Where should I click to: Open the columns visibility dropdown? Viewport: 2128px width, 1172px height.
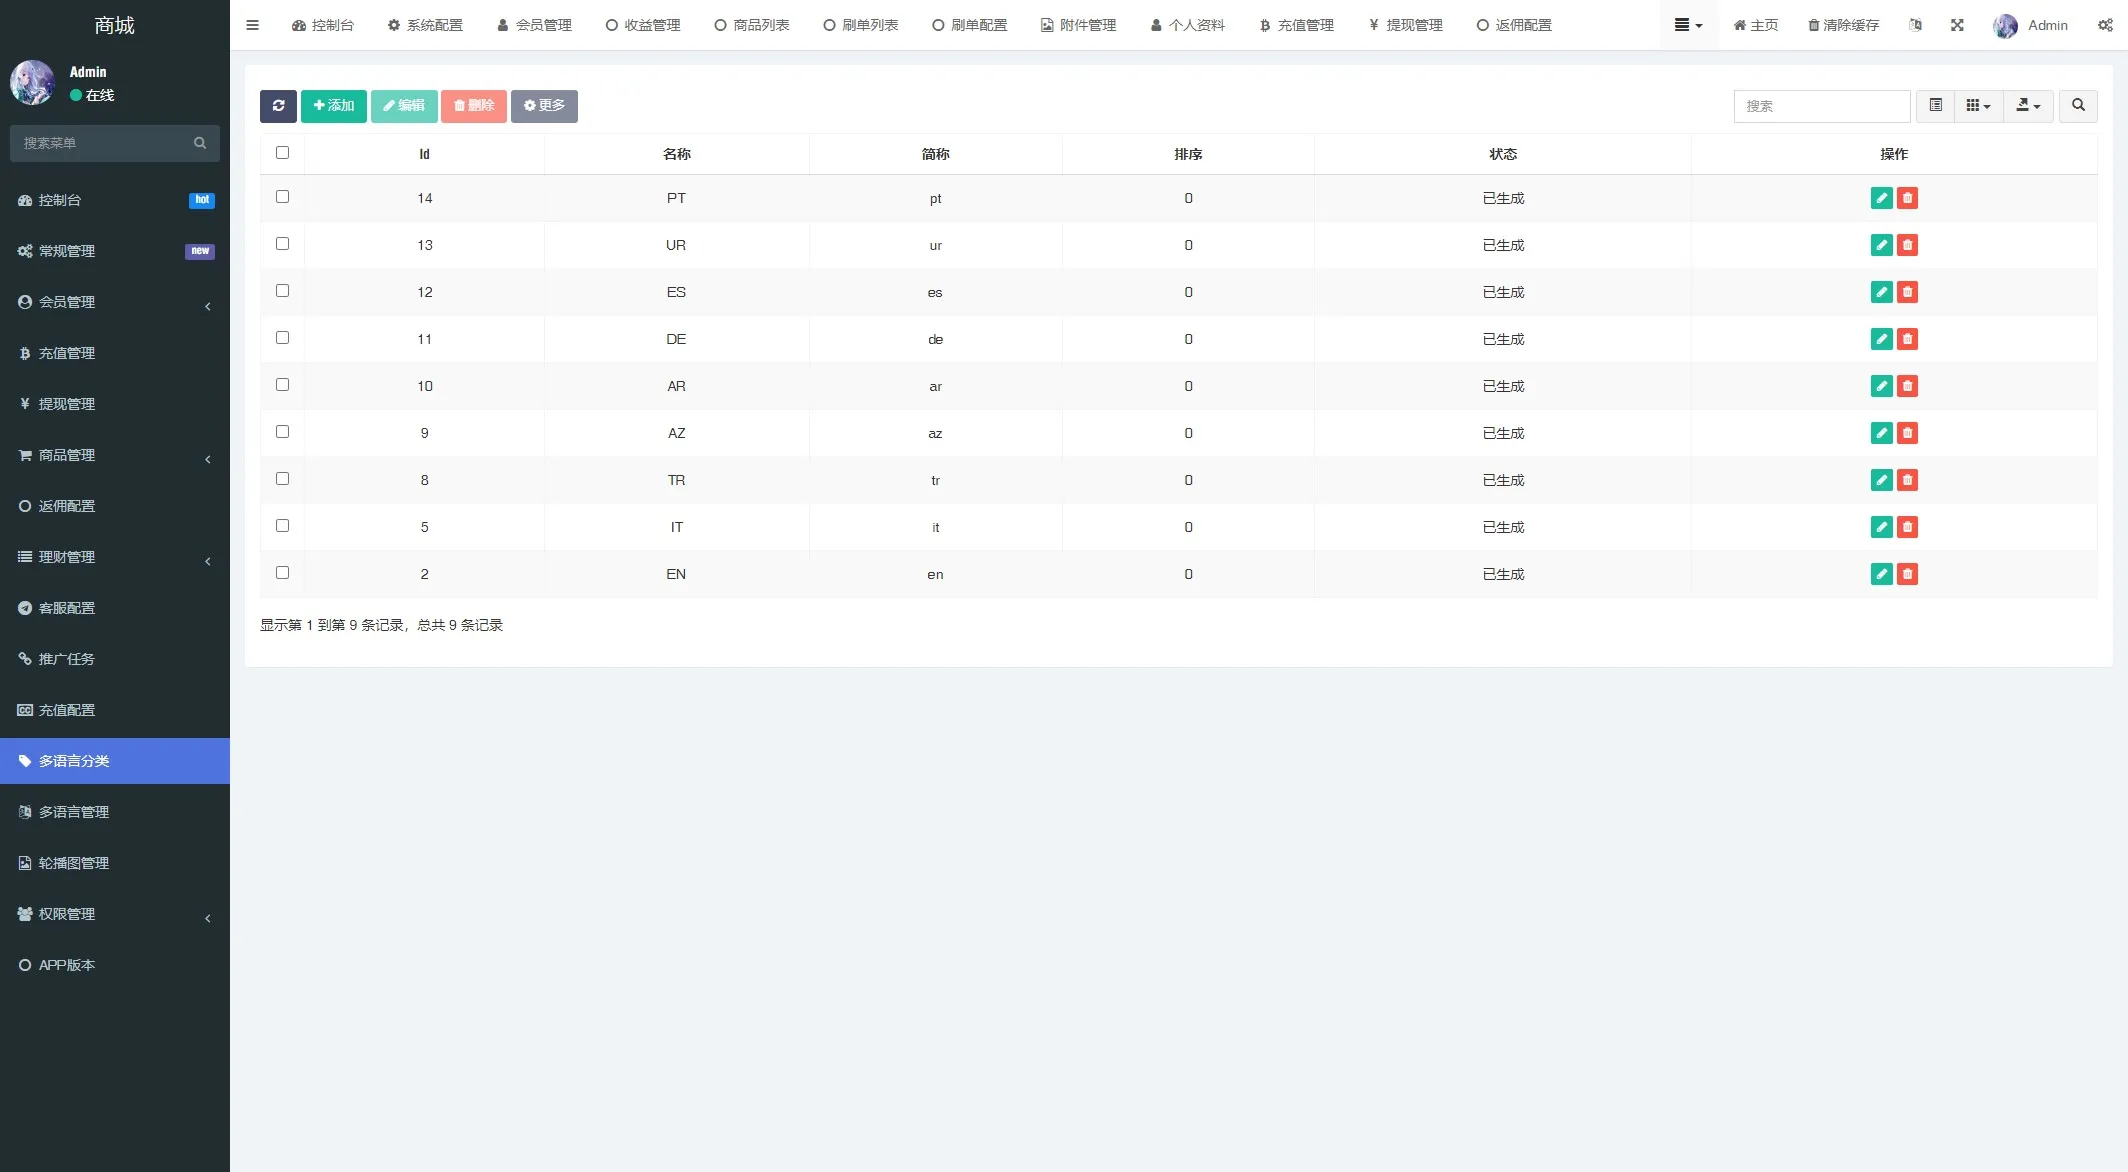tap(1978, 106)
